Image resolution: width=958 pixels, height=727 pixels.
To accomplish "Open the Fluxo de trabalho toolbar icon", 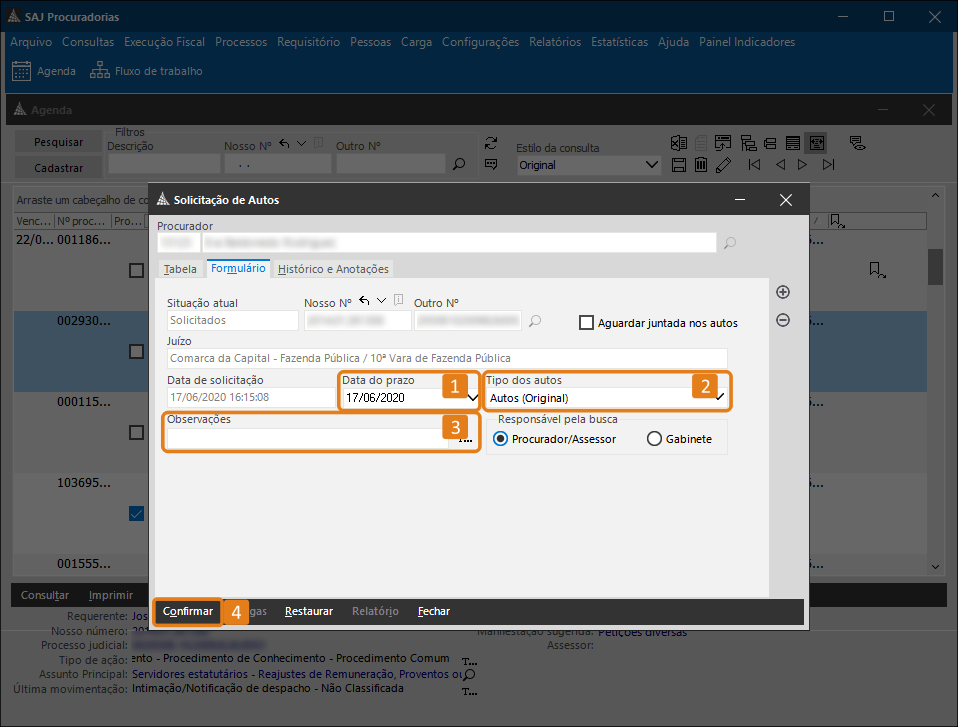I will coord(99,71).
